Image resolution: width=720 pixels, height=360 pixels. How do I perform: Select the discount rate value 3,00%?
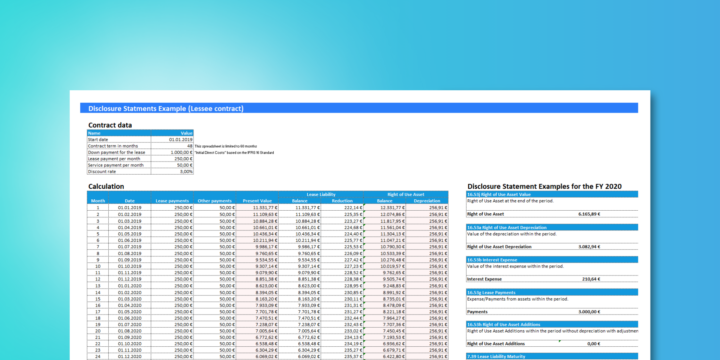(172, 171)
